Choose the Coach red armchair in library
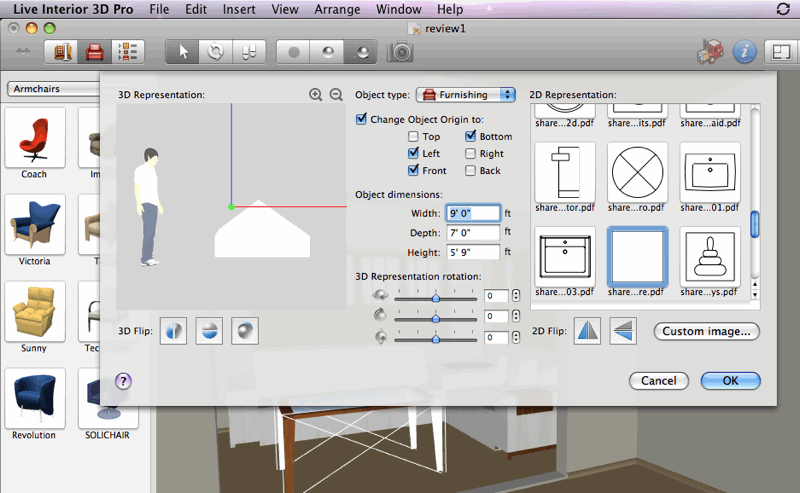 pos(35,138)
